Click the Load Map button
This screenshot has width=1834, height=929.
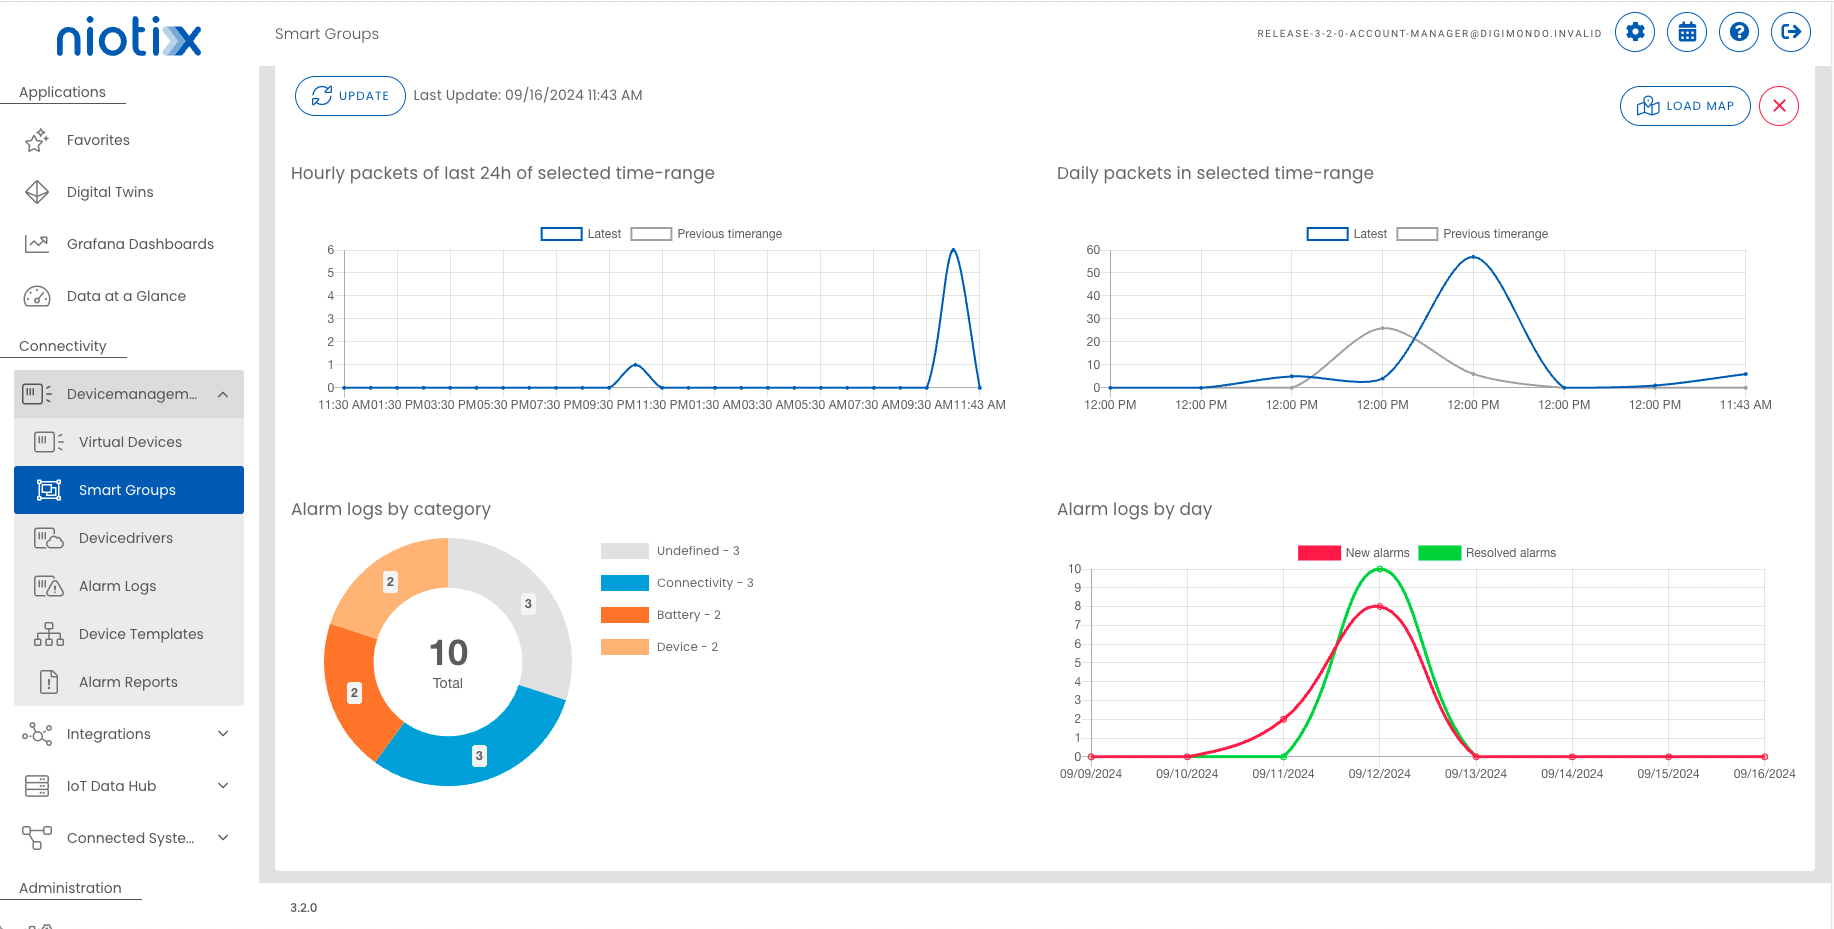(x=1685, y=106)
